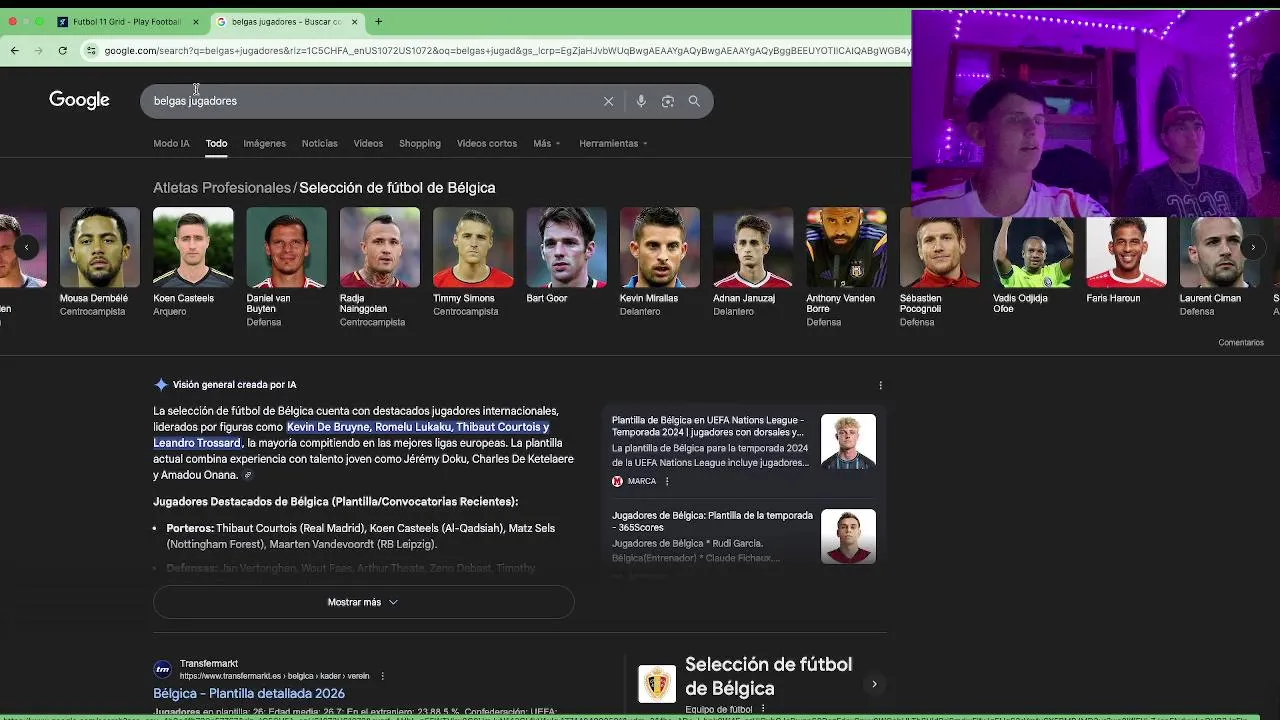Click the Google logo

click(79, 100)
